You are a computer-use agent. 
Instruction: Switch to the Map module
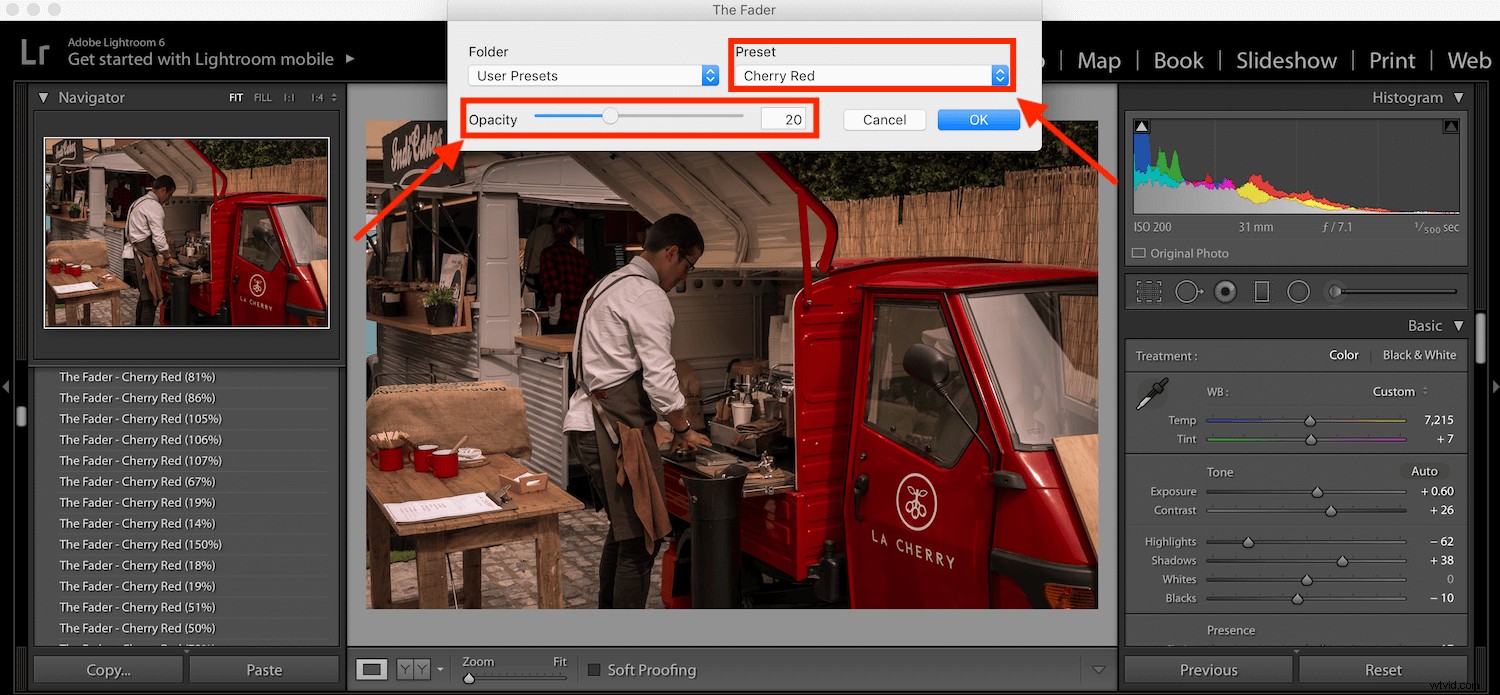click(1098, 60)
